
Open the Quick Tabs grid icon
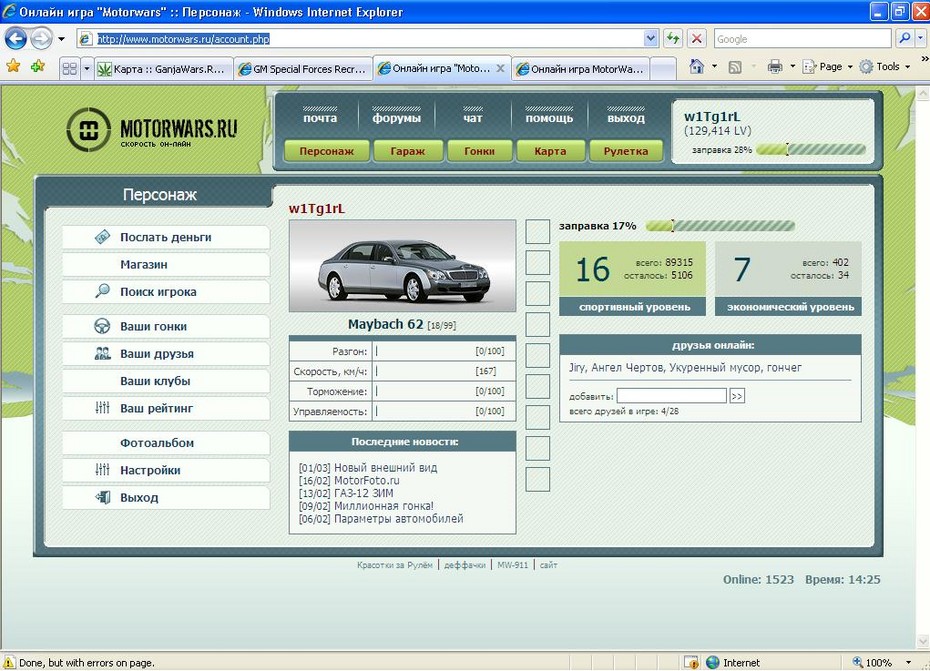coord(69,69)
